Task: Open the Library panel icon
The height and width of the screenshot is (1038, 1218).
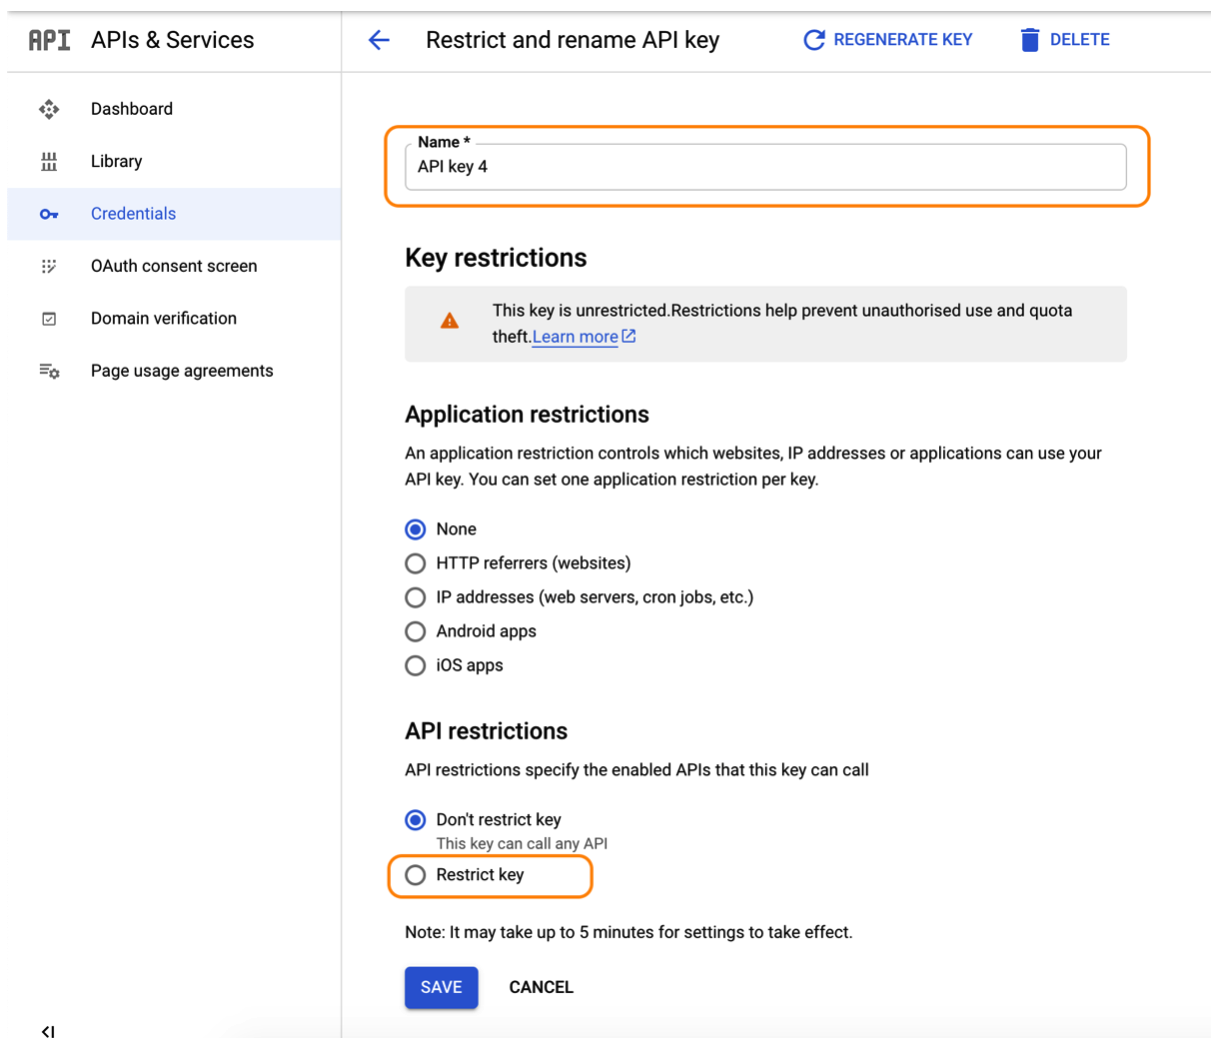Action: (49, 161)
